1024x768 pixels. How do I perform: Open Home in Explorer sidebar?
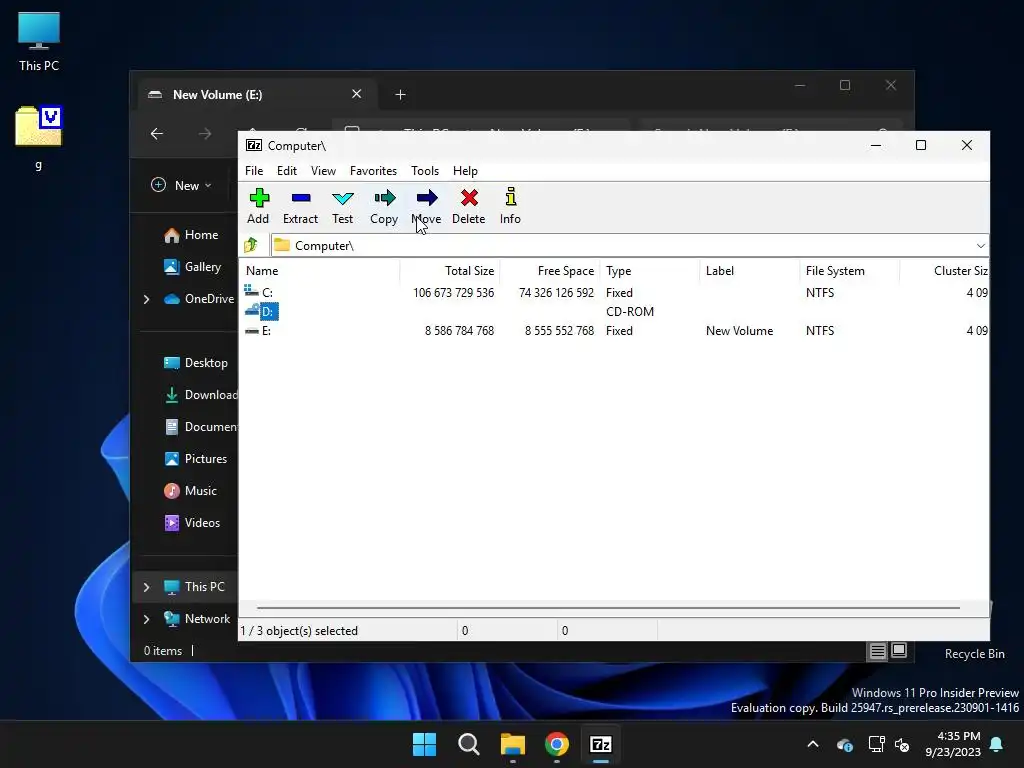point(191,235)
